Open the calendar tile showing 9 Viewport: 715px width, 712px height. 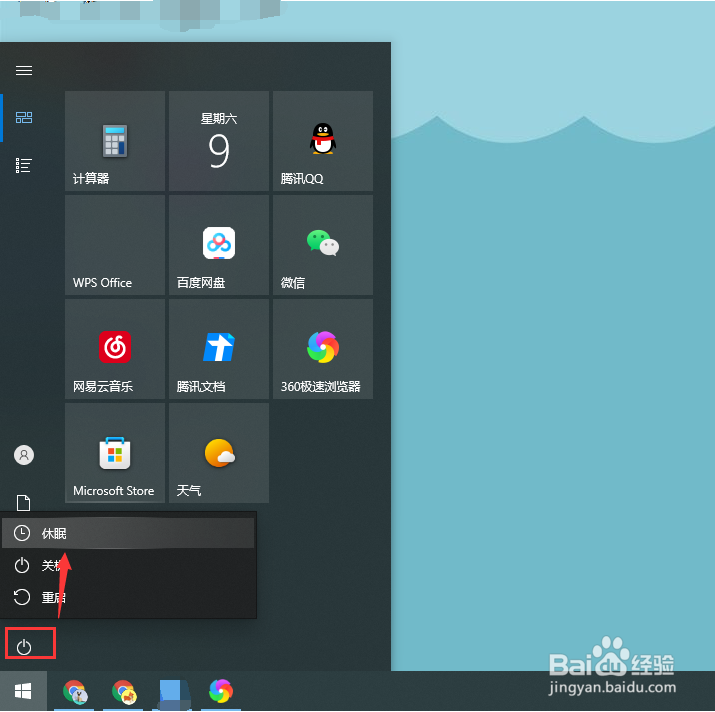(219, 141)
